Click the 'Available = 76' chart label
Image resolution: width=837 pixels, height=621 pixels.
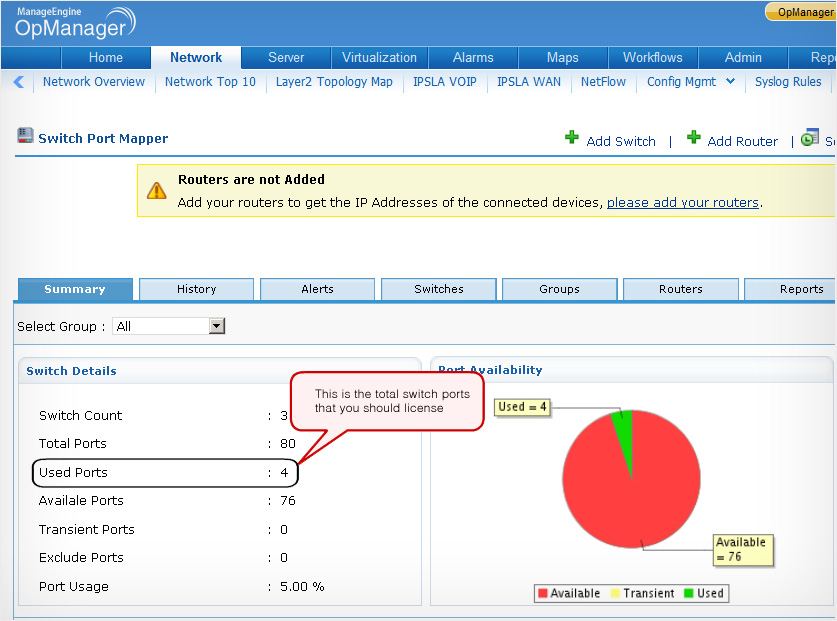pyautogui.click(x=741, y=549)
